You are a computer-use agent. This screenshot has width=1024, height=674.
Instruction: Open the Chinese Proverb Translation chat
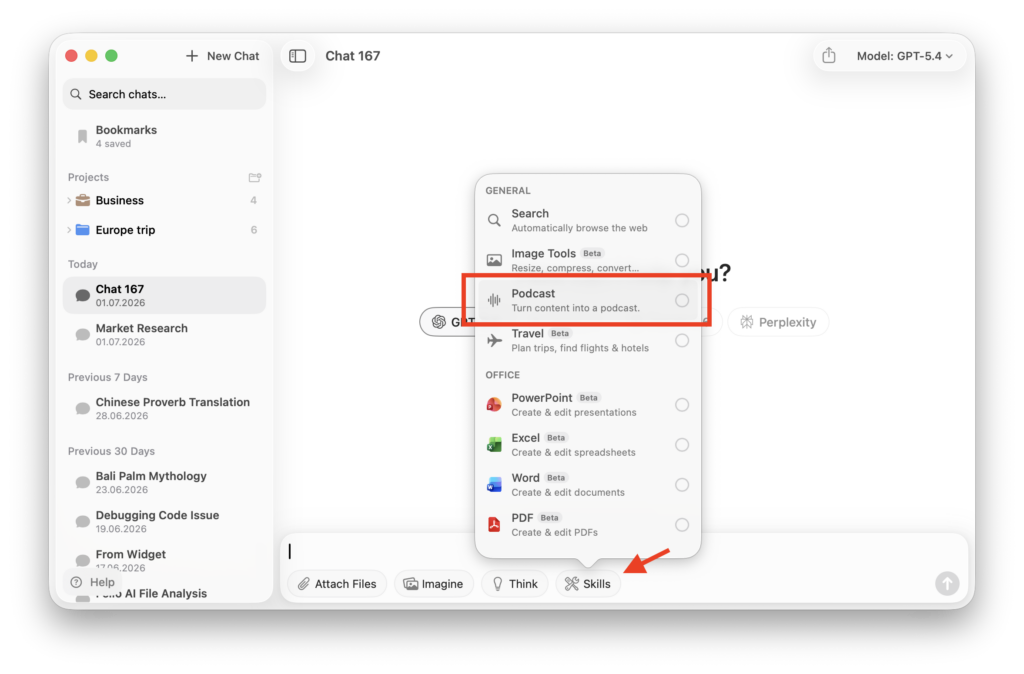(165, 408)
